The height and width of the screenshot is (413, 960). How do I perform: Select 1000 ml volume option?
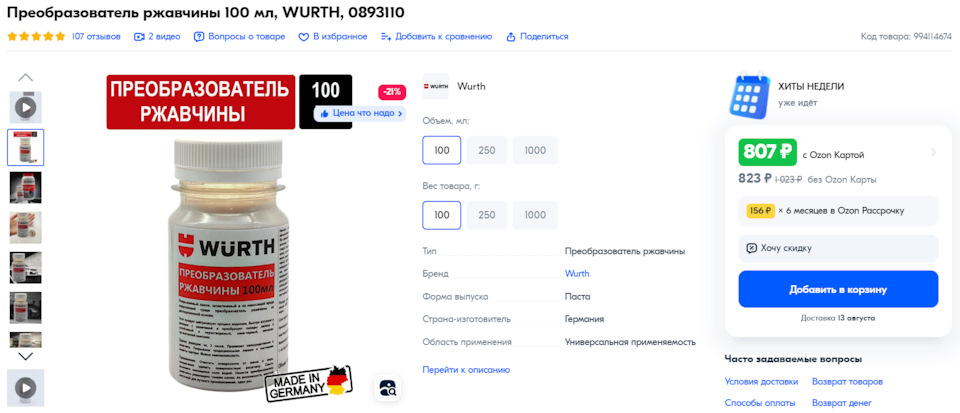535,151
